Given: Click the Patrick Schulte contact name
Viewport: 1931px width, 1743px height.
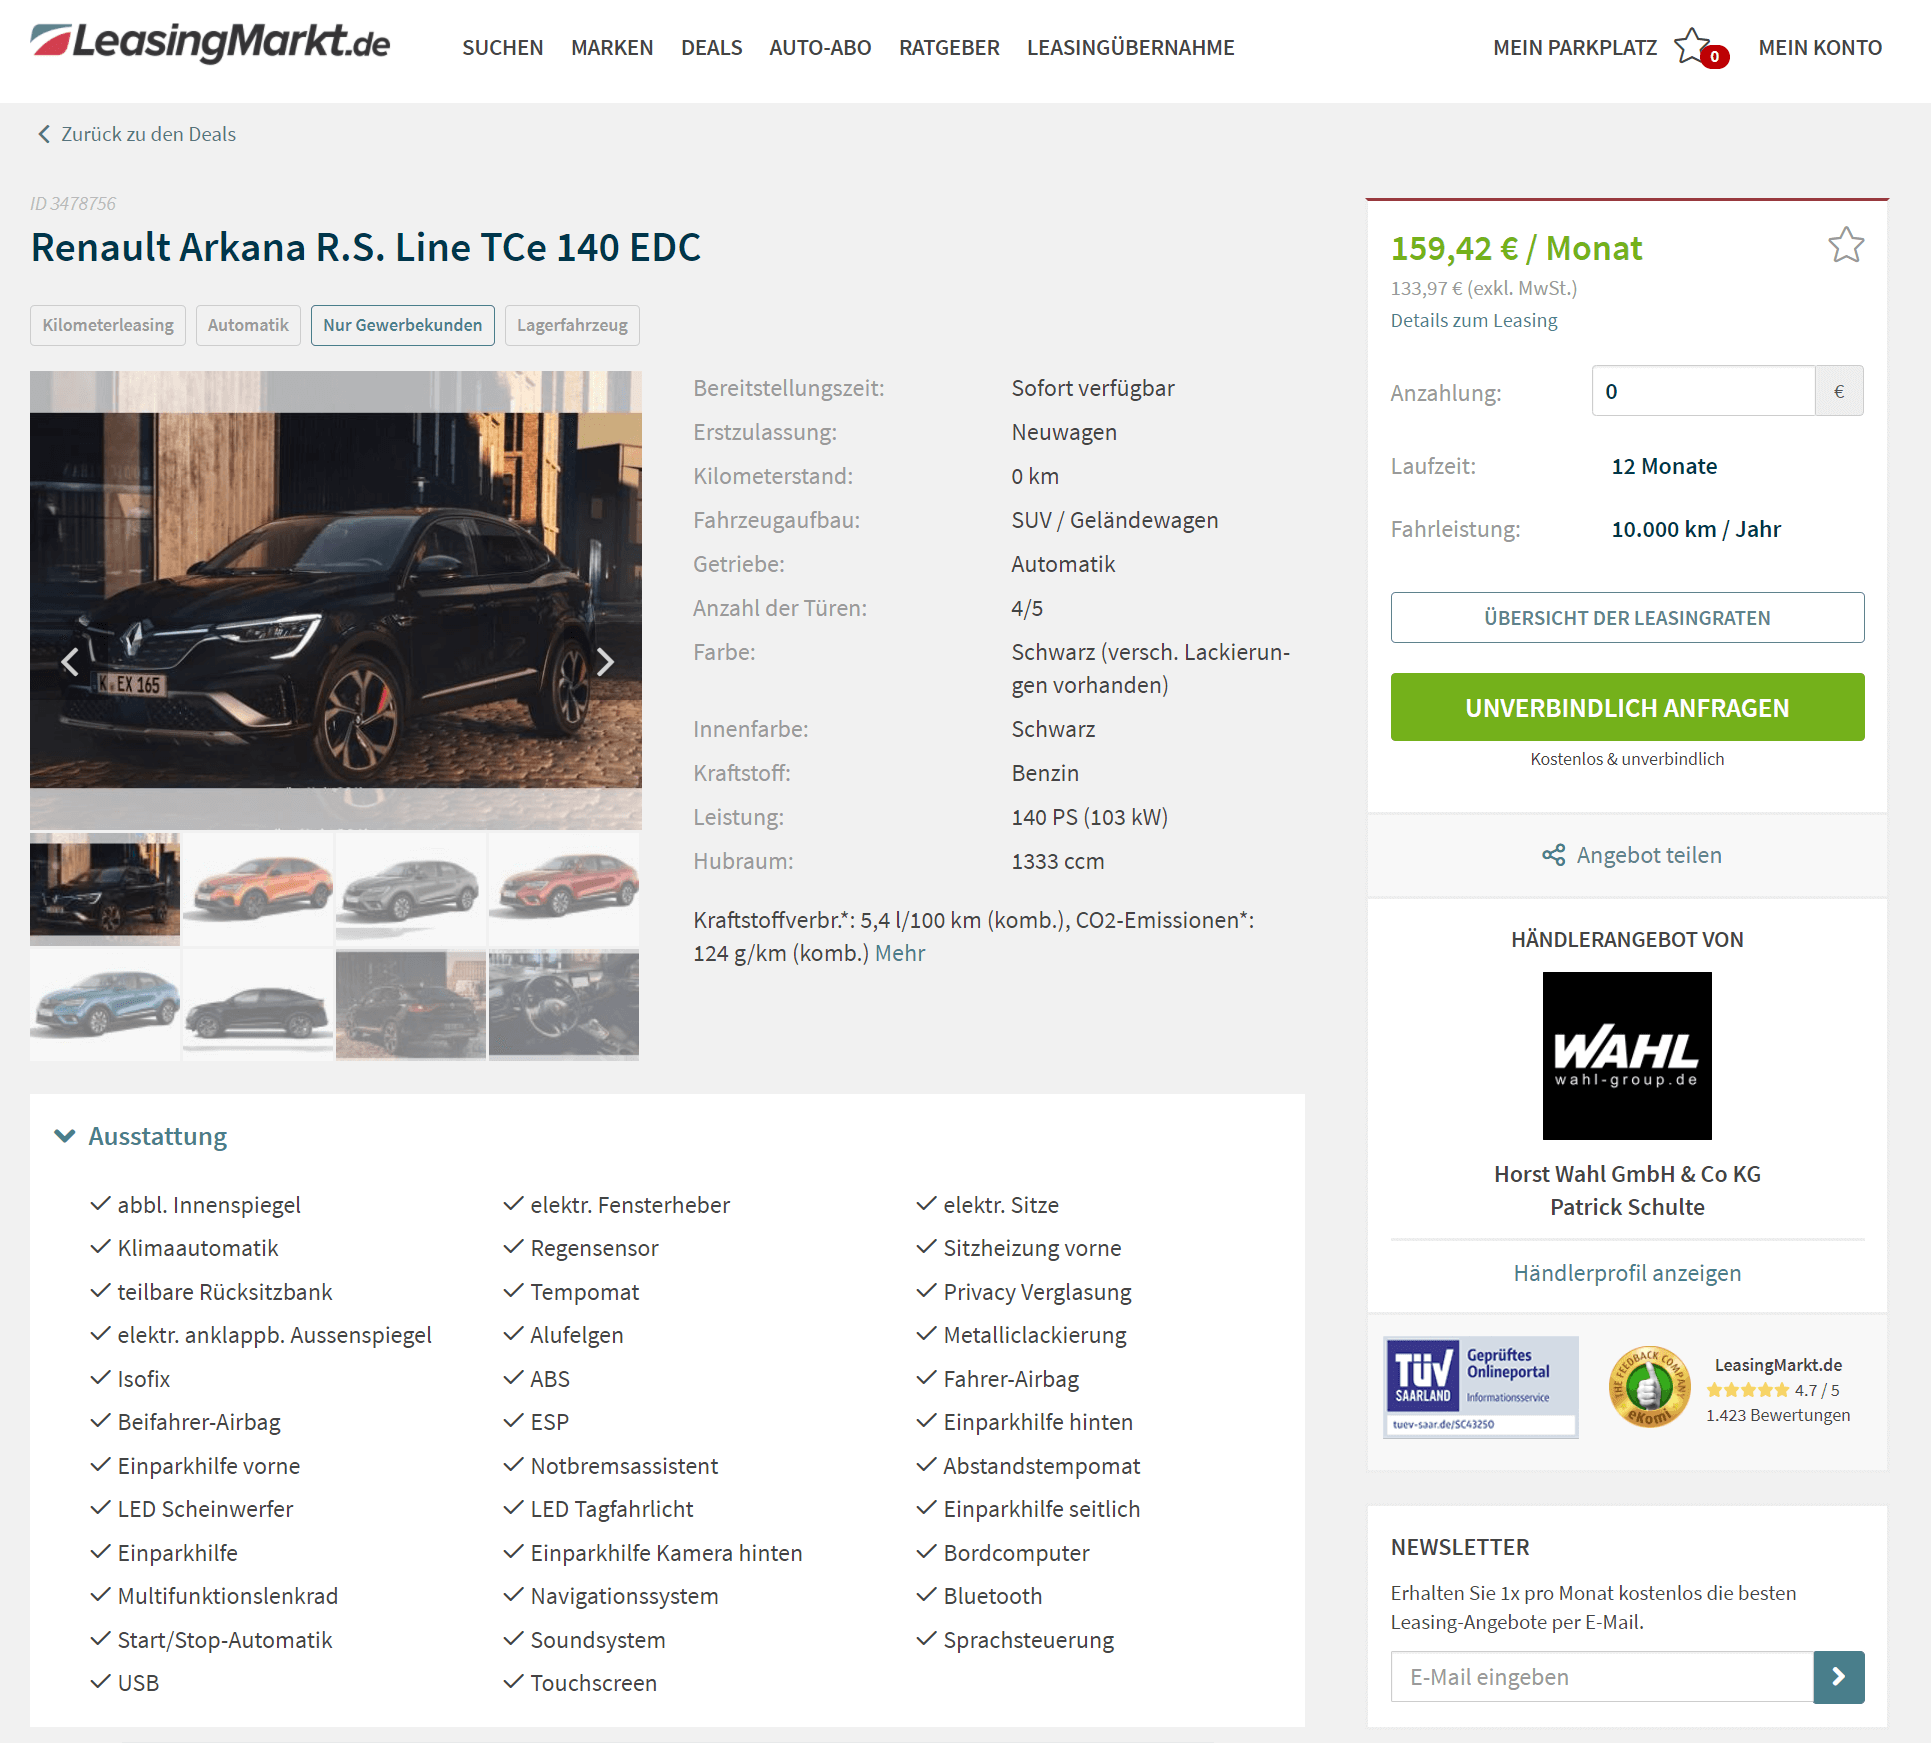Looking at the screenshot, I should click(x=1627, y=1207).
